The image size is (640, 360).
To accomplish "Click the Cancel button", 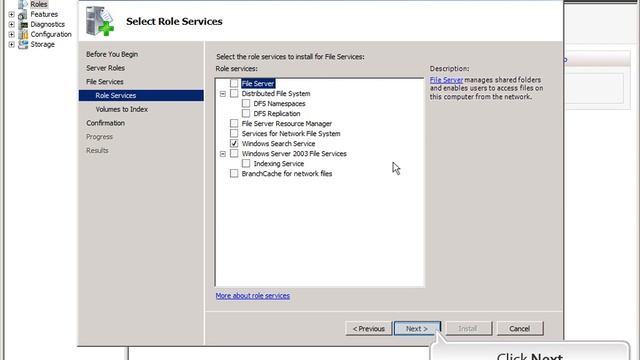I will [x=520, y=329].
